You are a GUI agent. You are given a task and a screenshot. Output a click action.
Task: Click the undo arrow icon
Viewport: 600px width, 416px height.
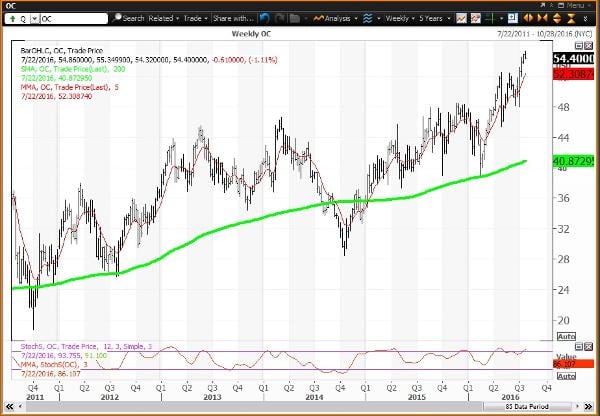263,18
